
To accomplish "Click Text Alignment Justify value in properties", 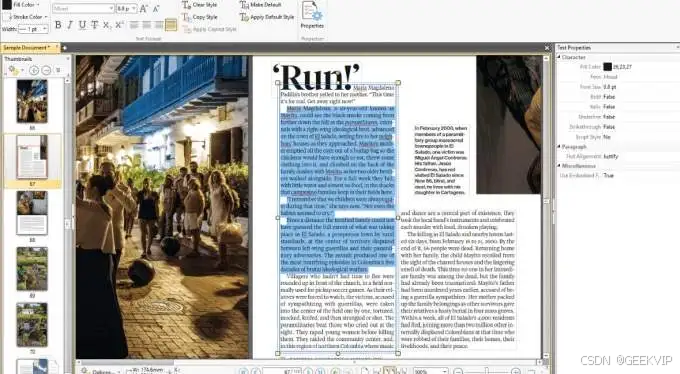I will [x=611, y=156].
